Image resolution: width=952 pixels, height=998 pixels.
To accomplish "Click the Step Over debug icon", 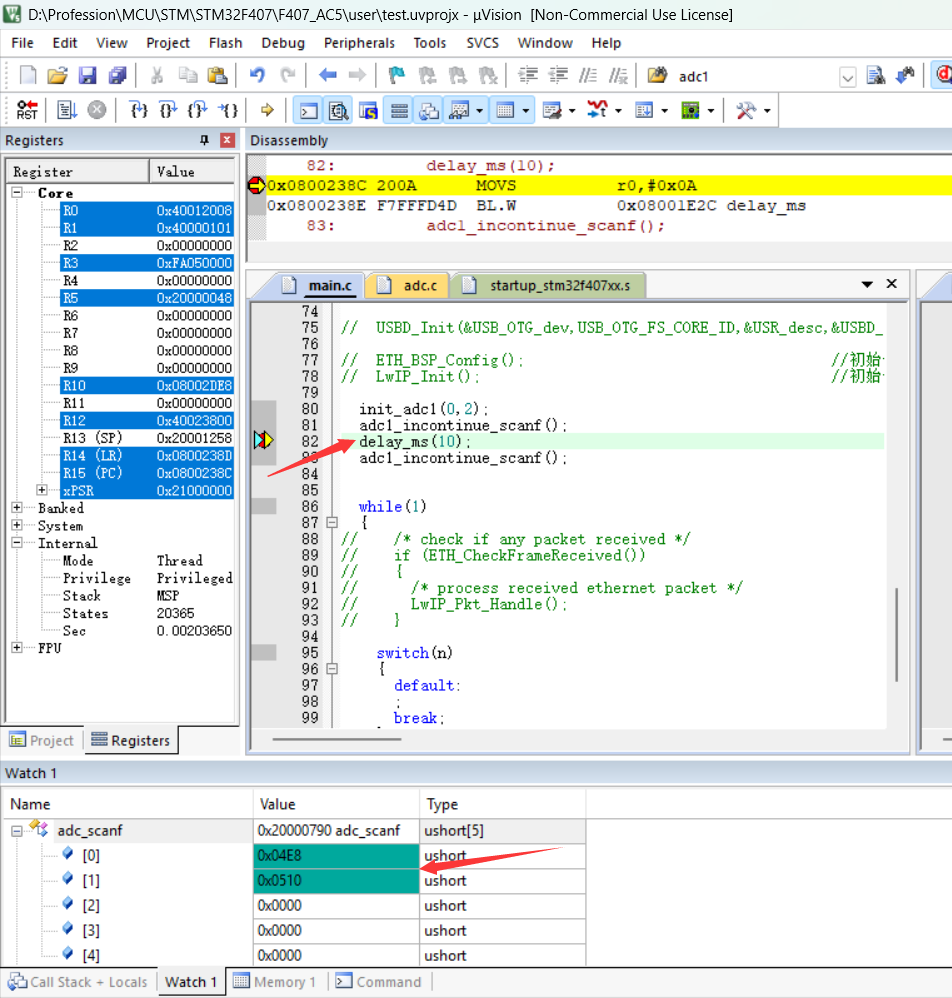I will tap(168, 110).
